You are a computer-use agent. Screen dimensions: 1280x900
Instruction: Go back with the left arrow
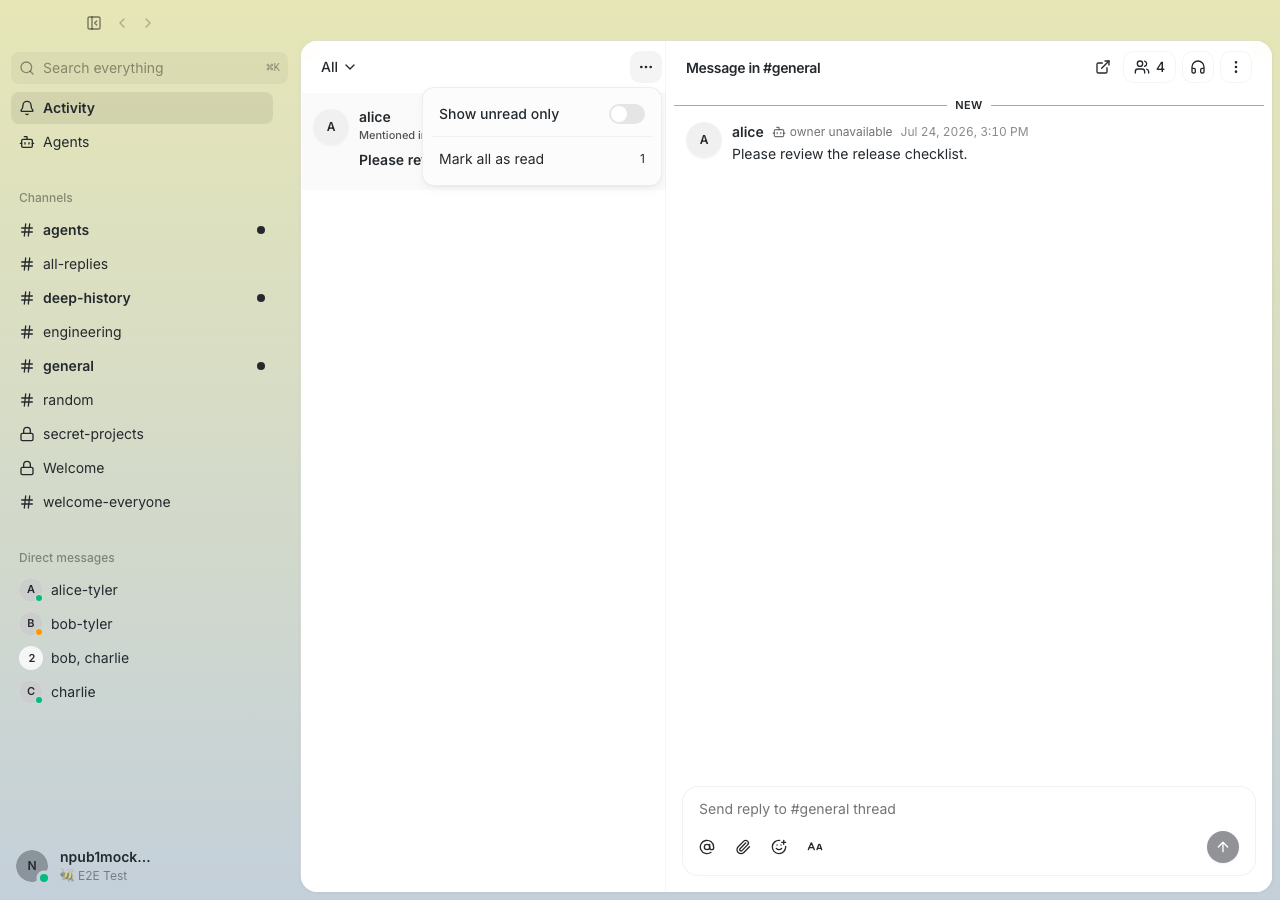point(122,23)
